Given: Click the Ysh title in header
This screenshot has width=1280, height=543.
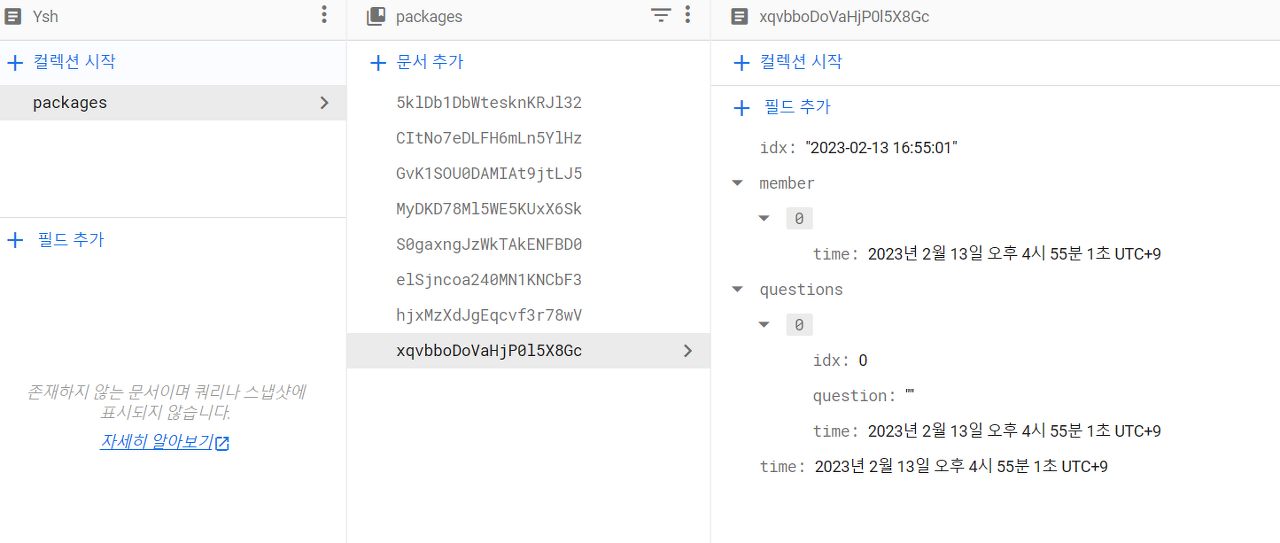Looking at the screenshot, I should [46, 16].
